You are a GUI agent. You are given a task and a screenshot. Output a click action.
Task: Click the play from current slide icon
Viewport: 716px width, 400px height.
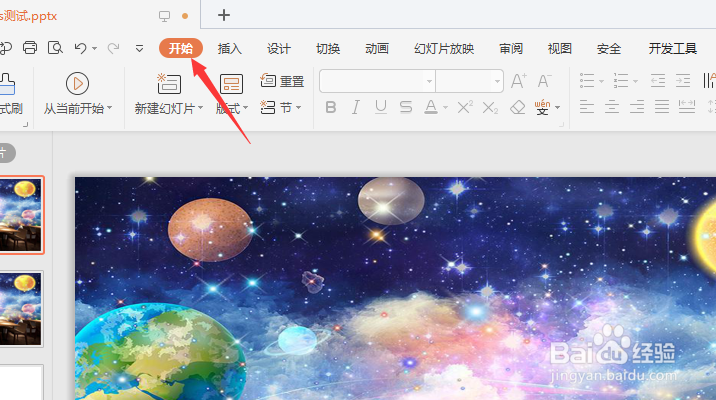77,84
